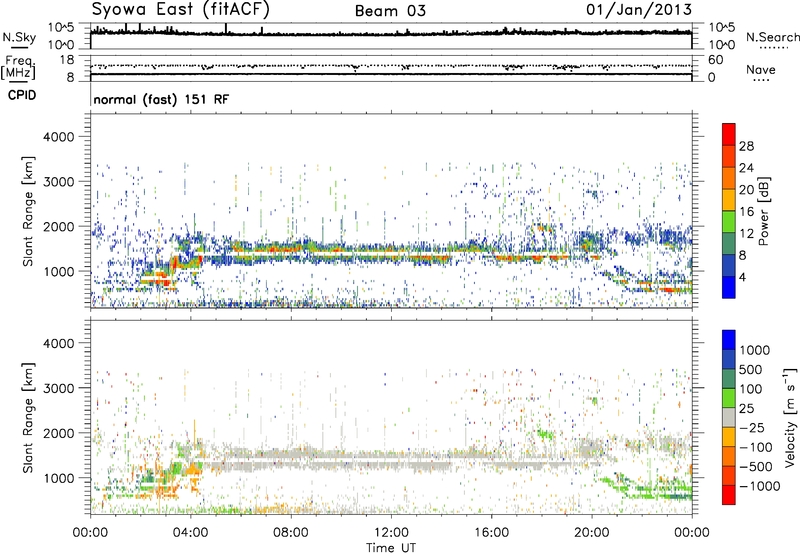Click the '1000' velocity colorbar tick
800x554 pixels.
pyautogui.click(x=754, y=350)
